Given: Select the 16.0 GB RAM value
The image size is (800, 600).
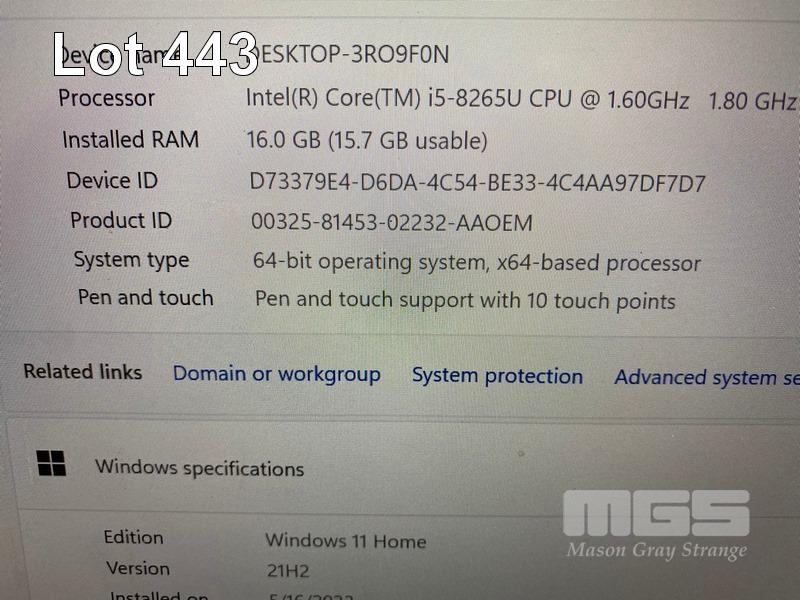Looking at the screenshot, I should [x=367, y=140].
